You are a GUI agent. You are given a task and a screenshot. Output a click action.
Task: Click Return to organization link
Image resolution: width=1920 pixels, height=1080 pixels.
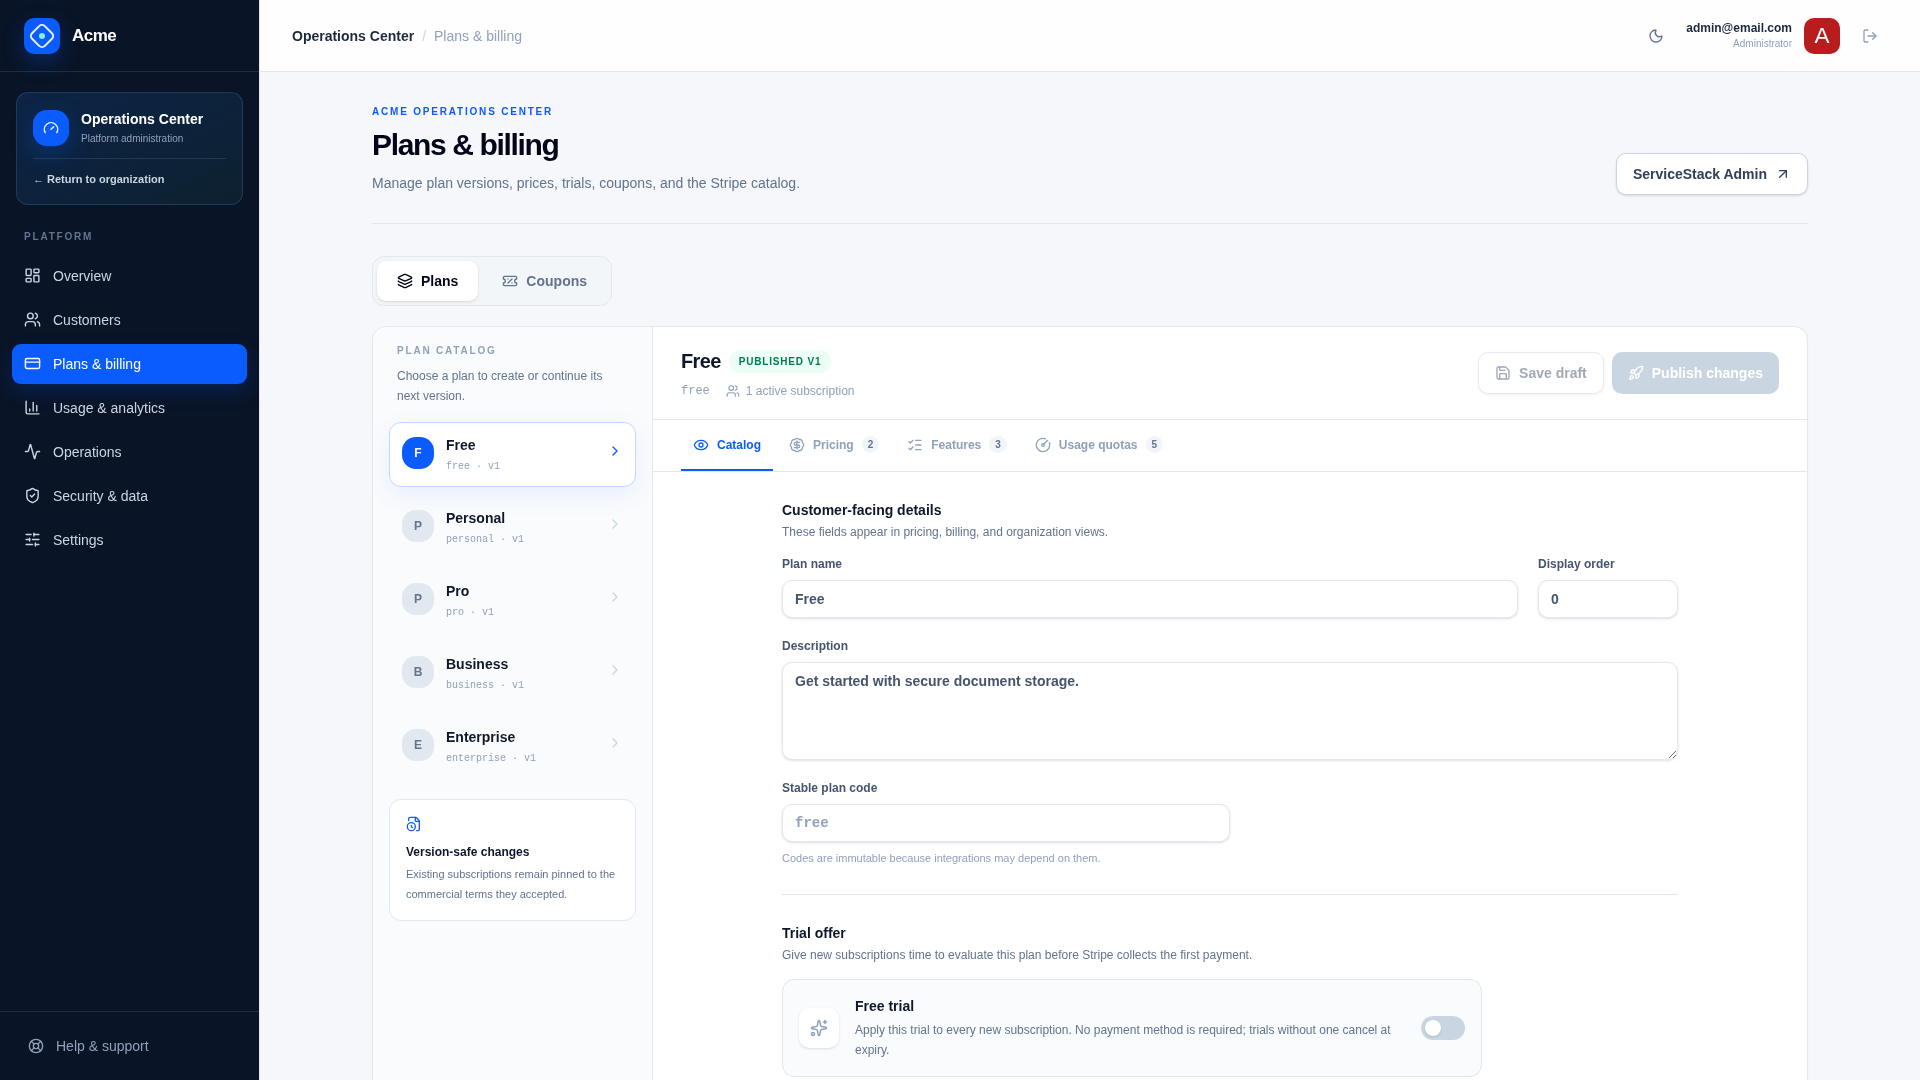99,180
